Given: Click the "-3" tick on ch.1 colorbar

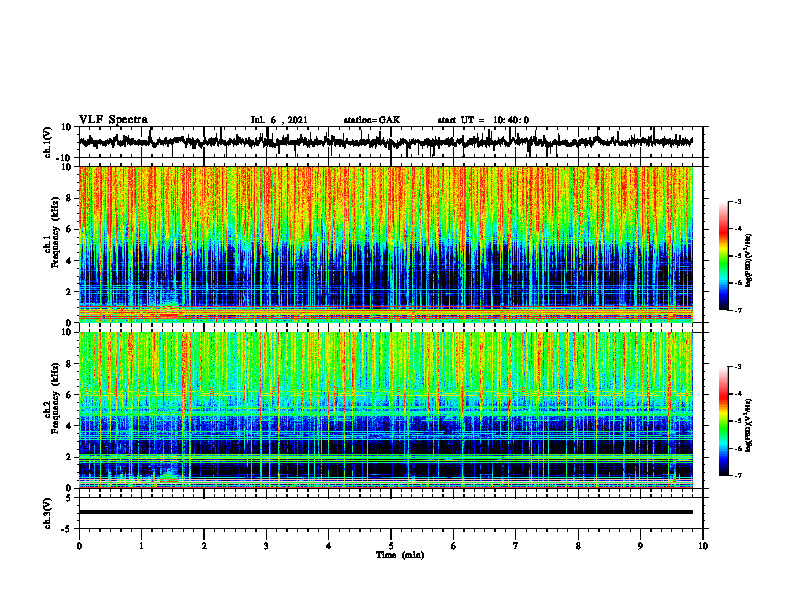Looking at the screenshot, I should (x=737, y=201).
